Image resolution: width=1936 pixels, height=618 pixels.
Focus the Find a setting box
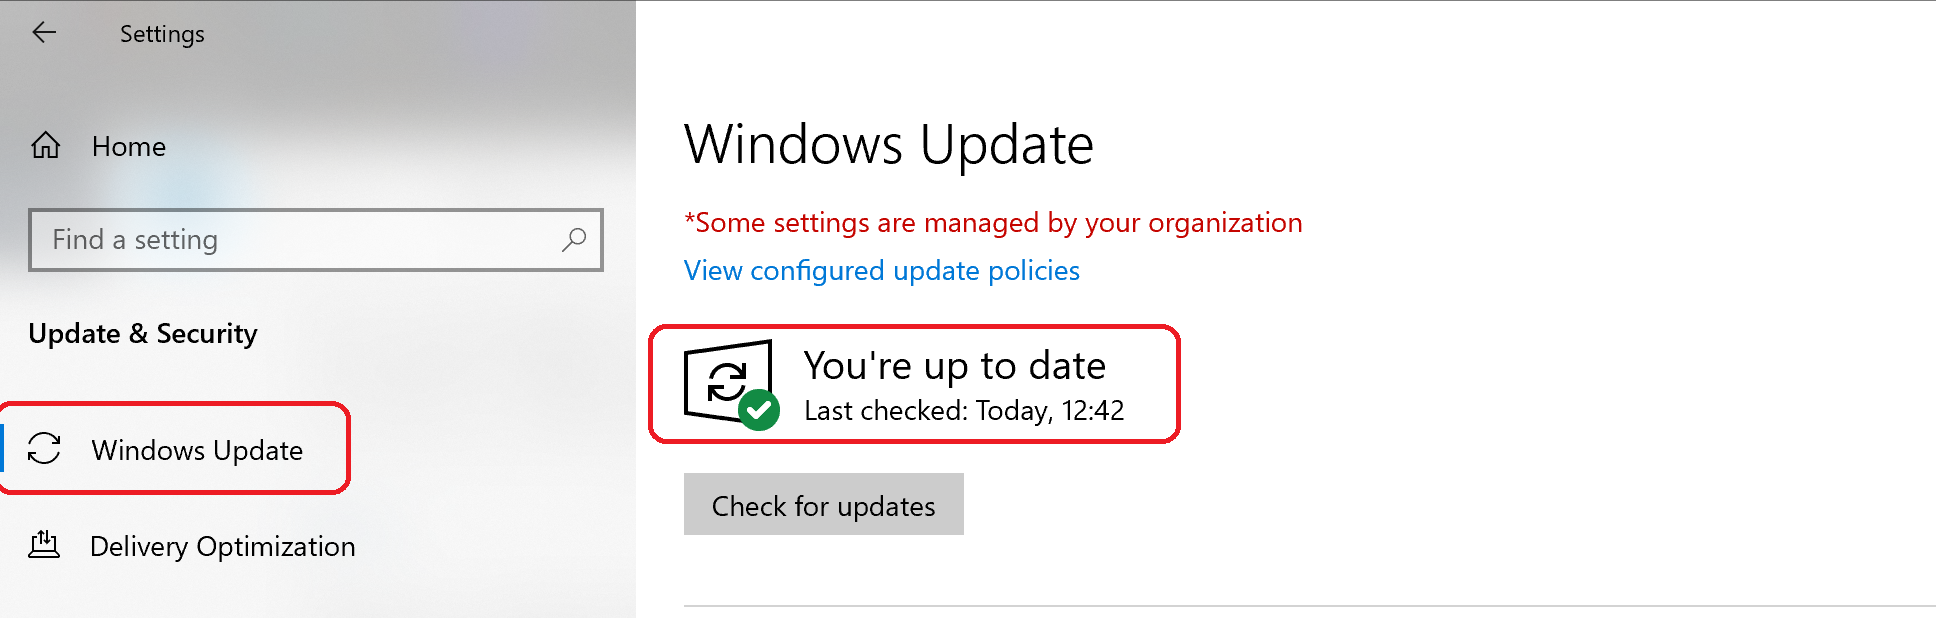[x=316, y=240]
